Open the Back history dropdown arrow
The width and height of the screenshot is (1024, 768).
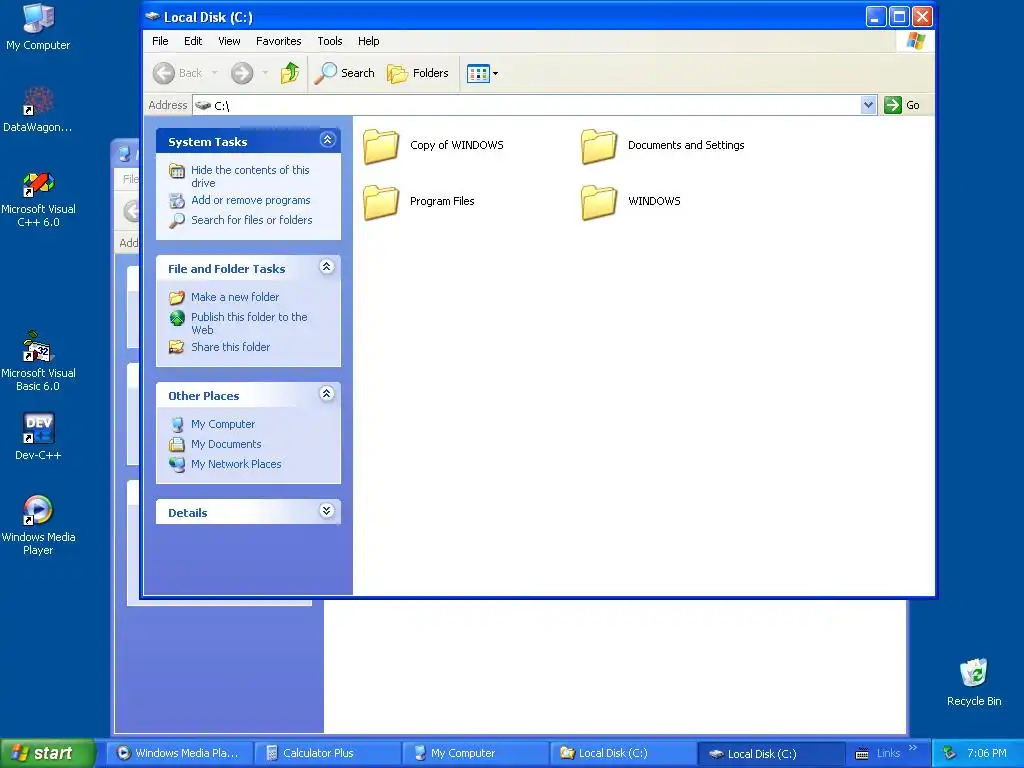[x=214, y=73]
